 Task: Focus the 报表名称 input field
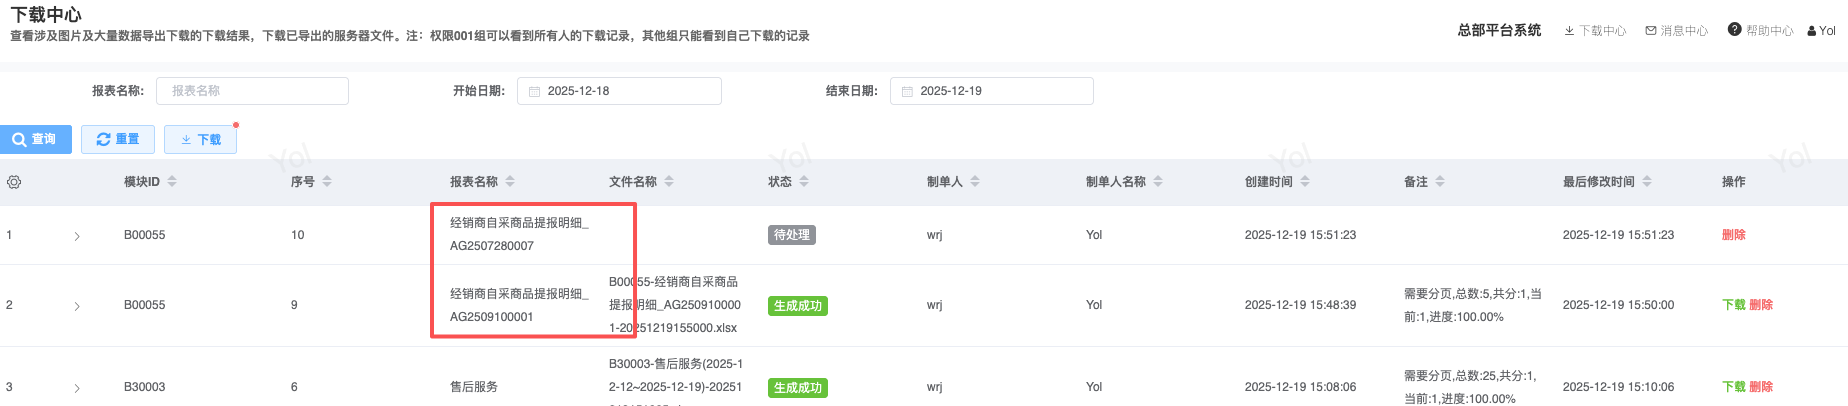click(252, 91)
